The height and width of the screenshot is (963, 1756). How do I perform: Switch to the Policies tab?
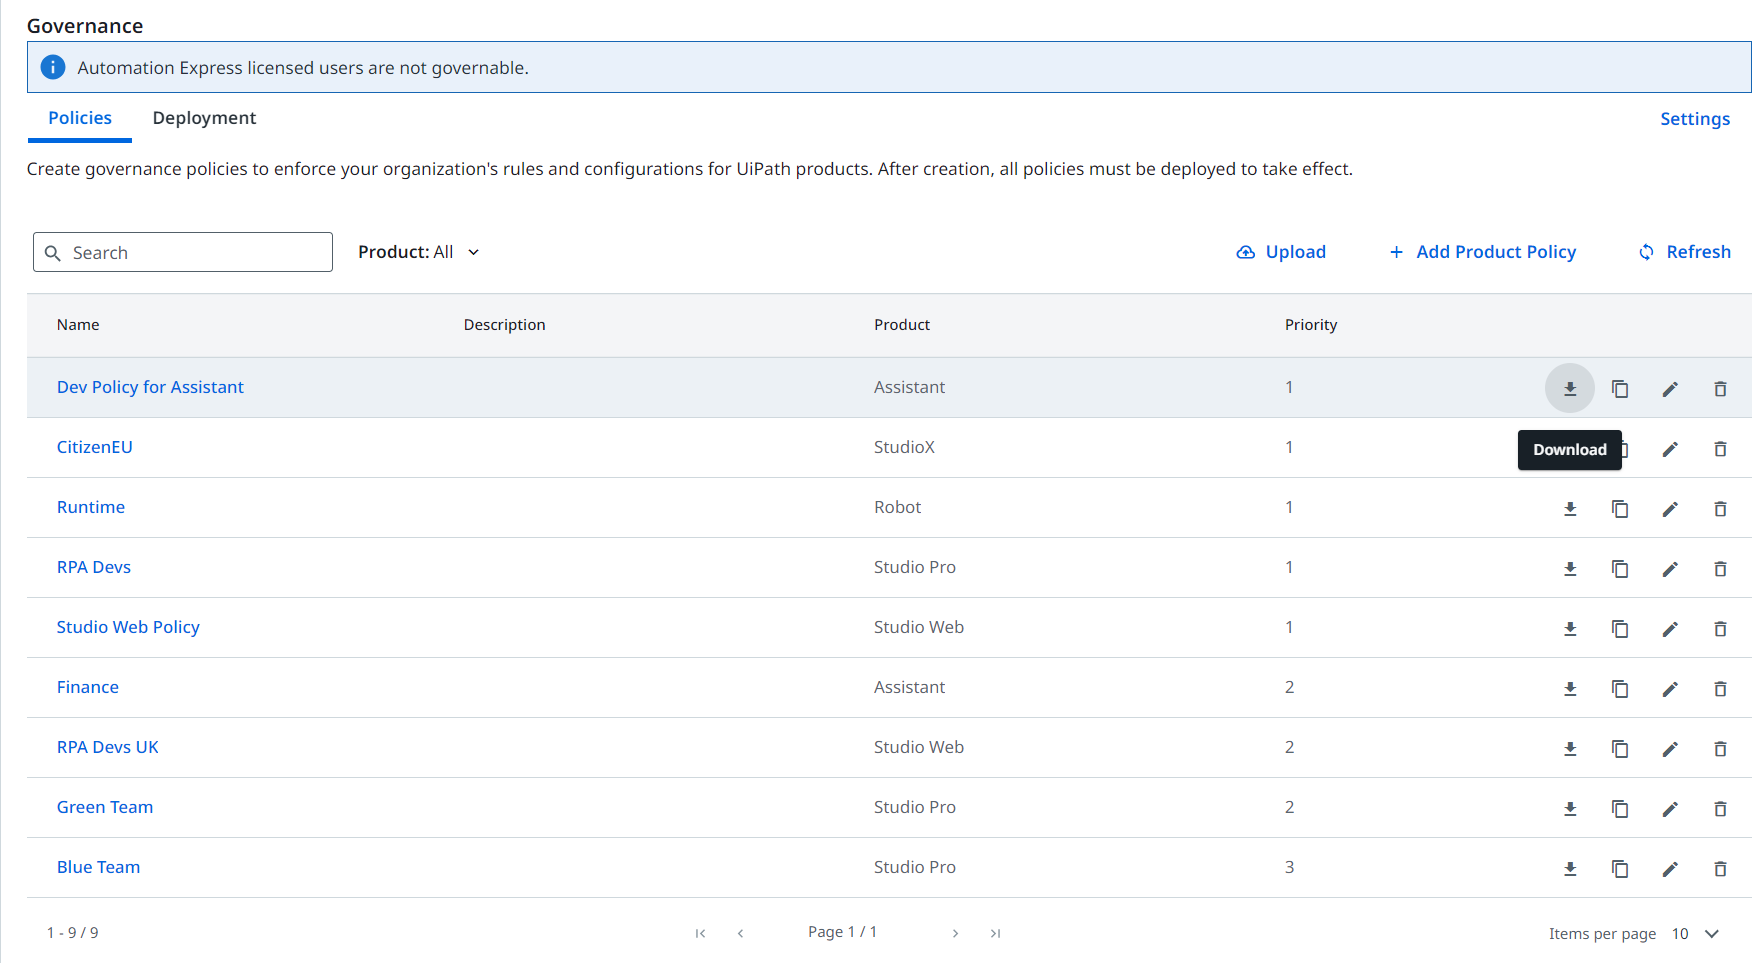tap(80, 118)
